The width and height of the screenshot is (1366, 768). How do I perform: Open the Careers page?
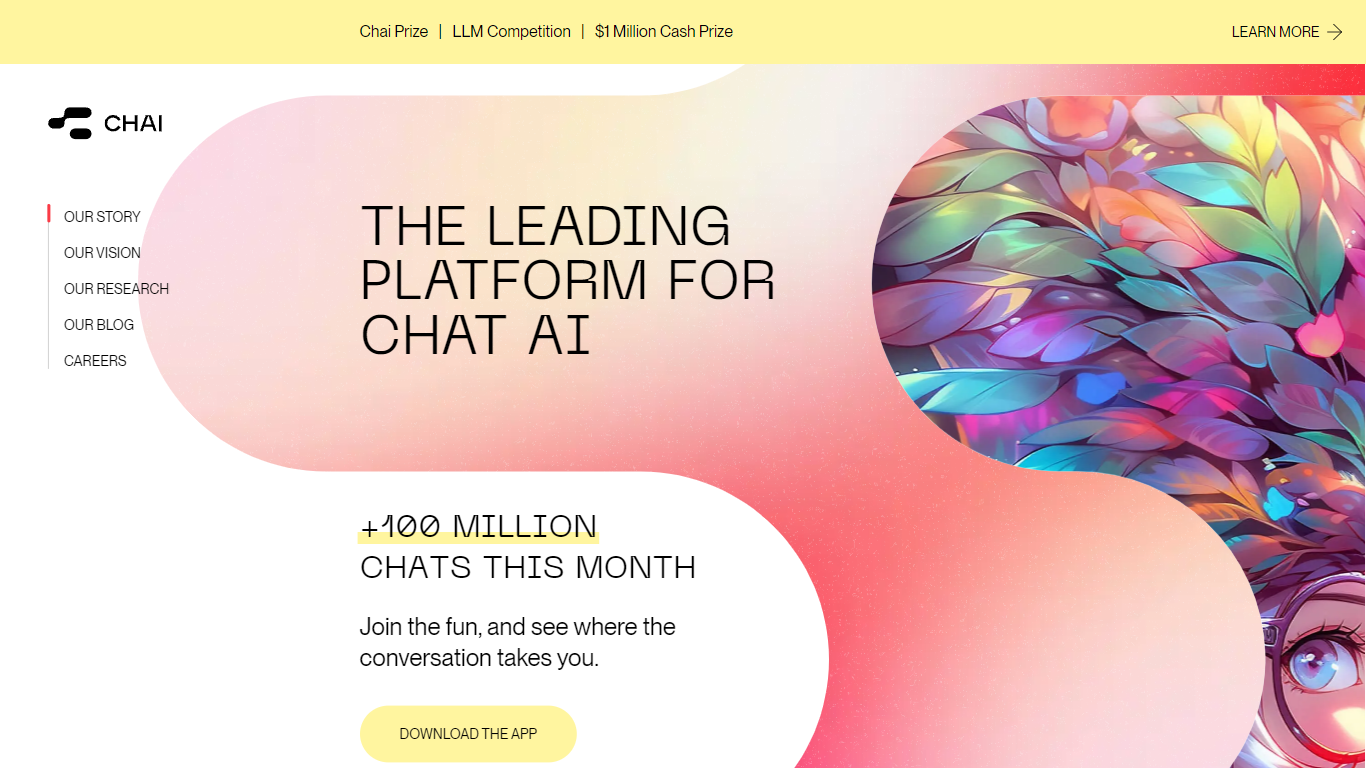[x=95, y=361]
